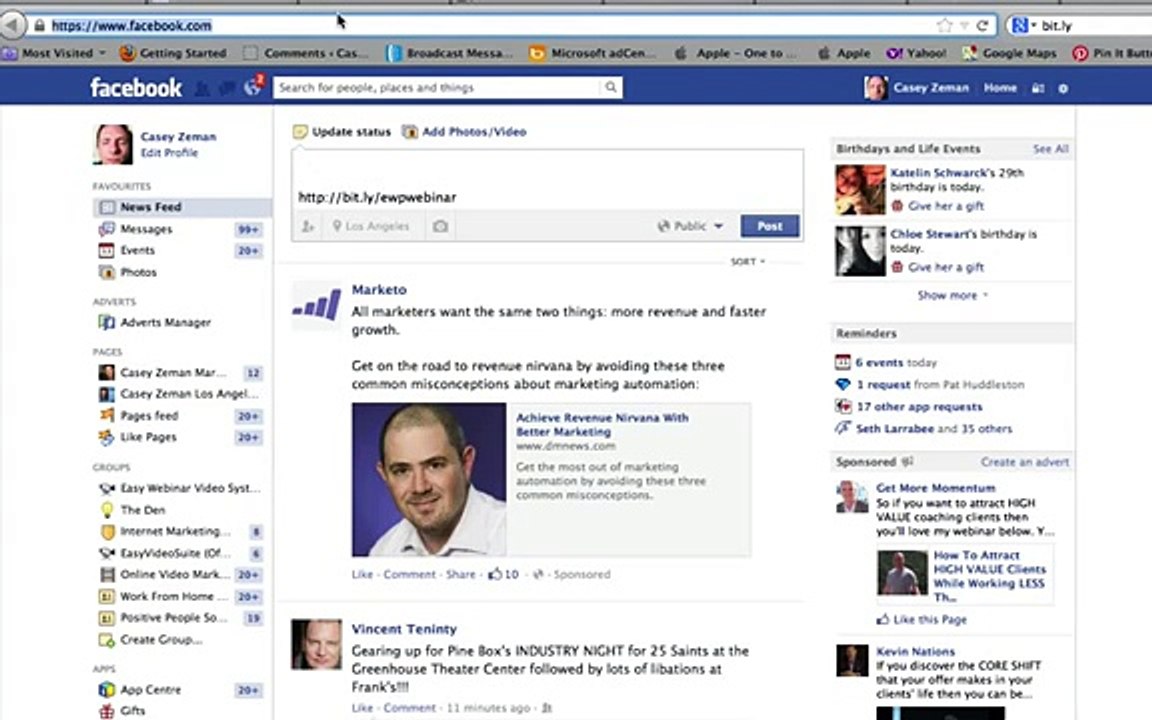Click tag people icon in status box
1152x720 pixels.
(x=308, y=226)
